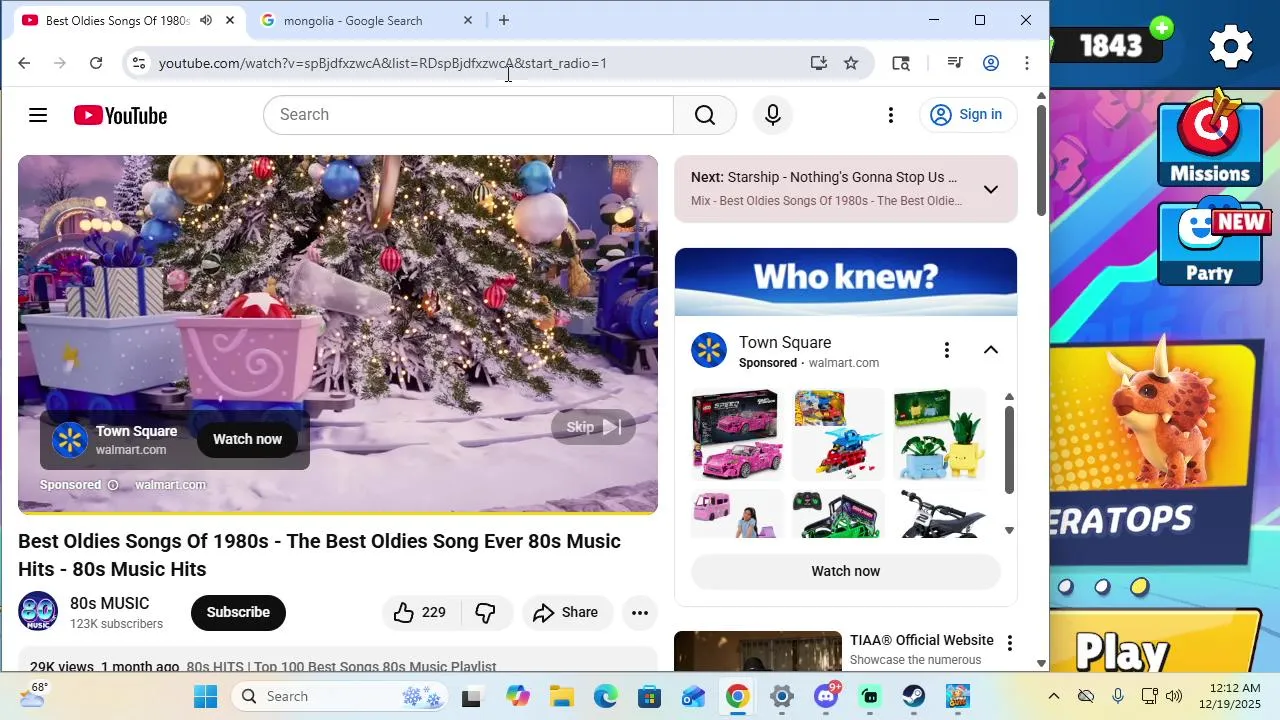Click the walmart.com link under the video
This screenshot has width=1280, height=720.
click(x=170, y=485)
